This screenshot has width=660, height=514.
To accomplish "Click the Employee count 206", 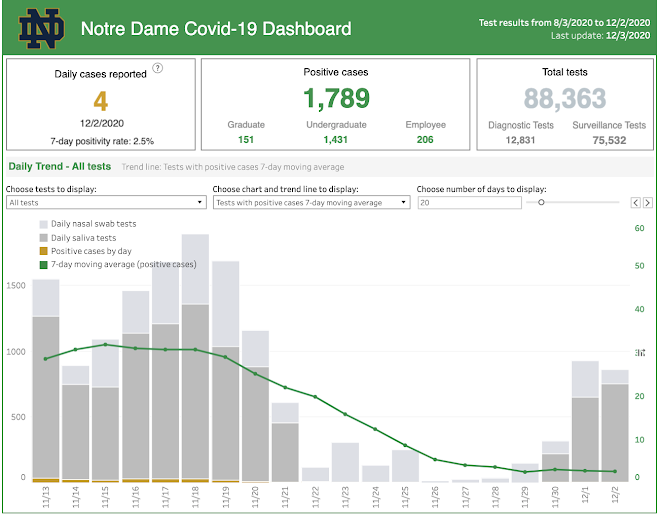I will 425,140.
